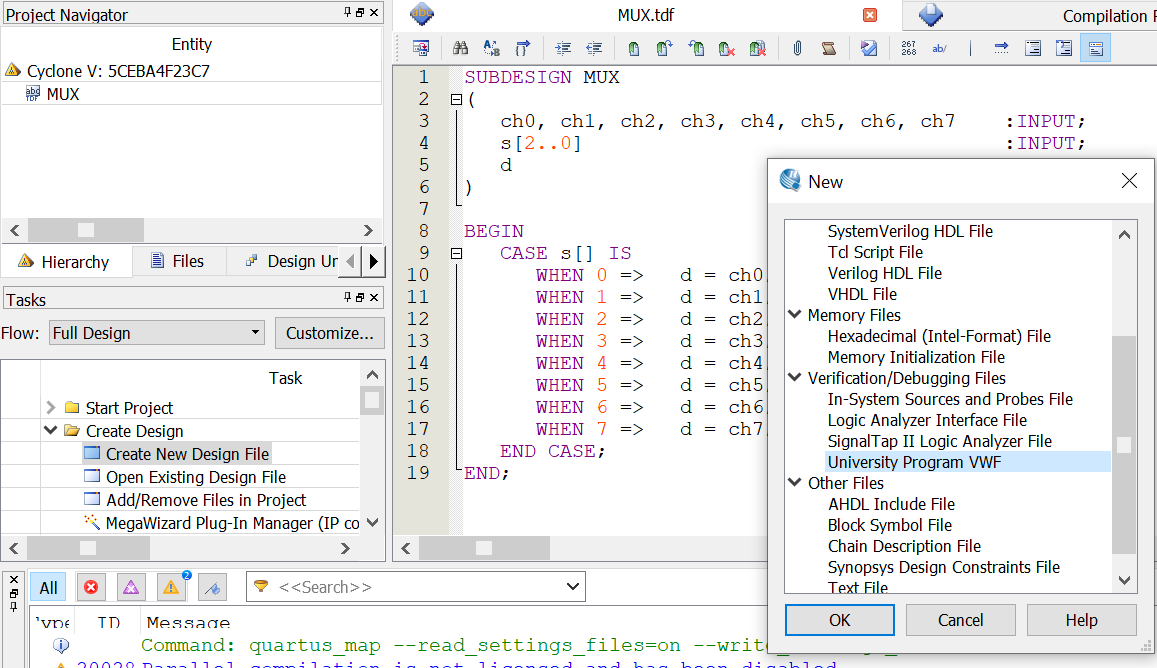Click the first icon in the editor toolbar

click(421, 49)
